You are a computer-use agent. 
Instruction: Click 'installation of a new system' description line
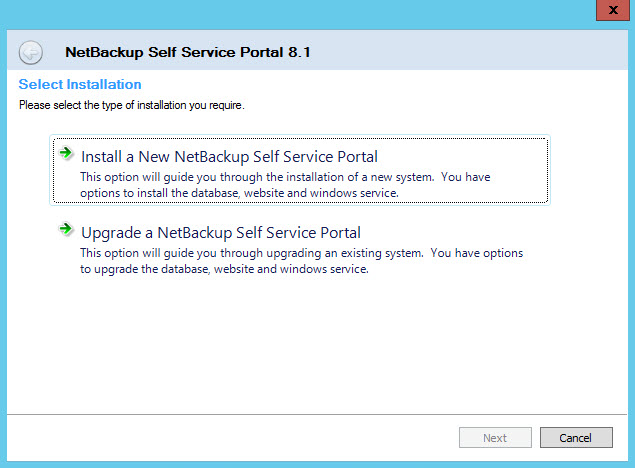285,177
